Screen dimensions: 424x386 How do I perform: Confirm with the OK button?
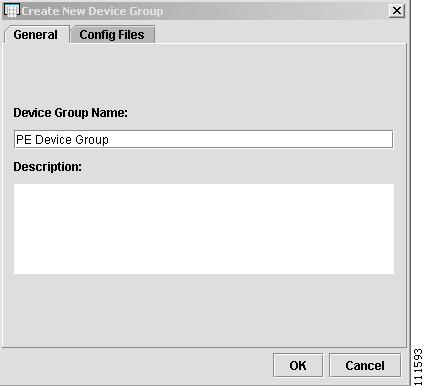pyautogui.click(x=298, y=365)
